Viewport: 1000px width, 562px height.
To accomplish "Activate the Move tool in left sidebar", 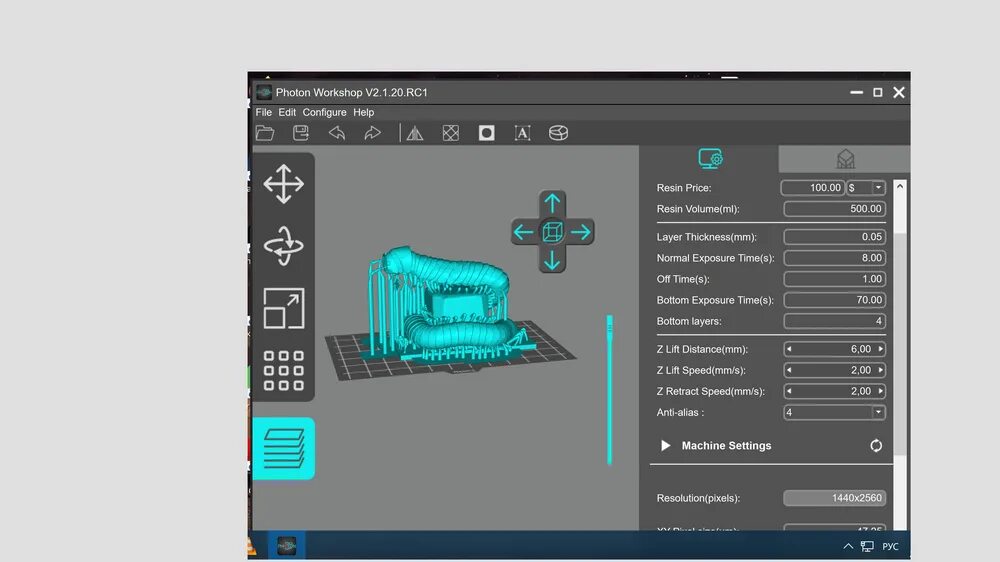I will pos(284,184).
